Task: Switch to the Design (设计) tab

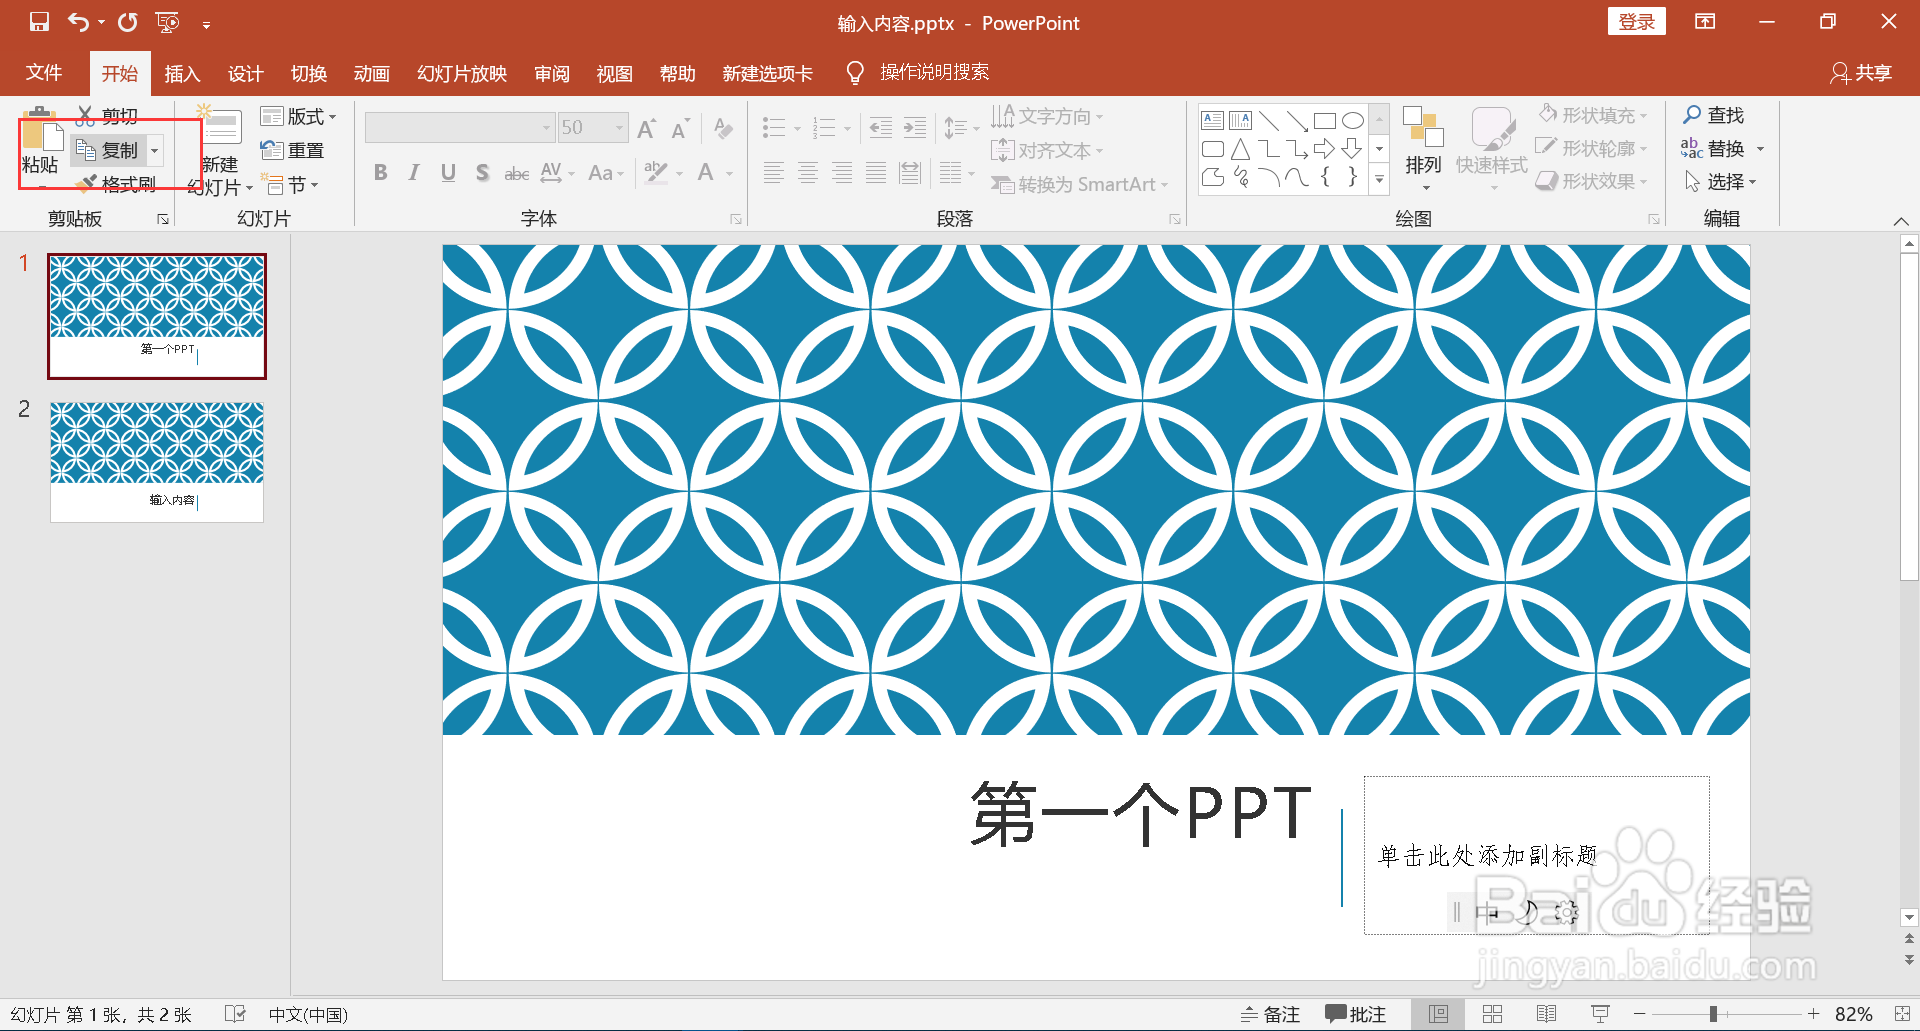Action: [245, 73]
